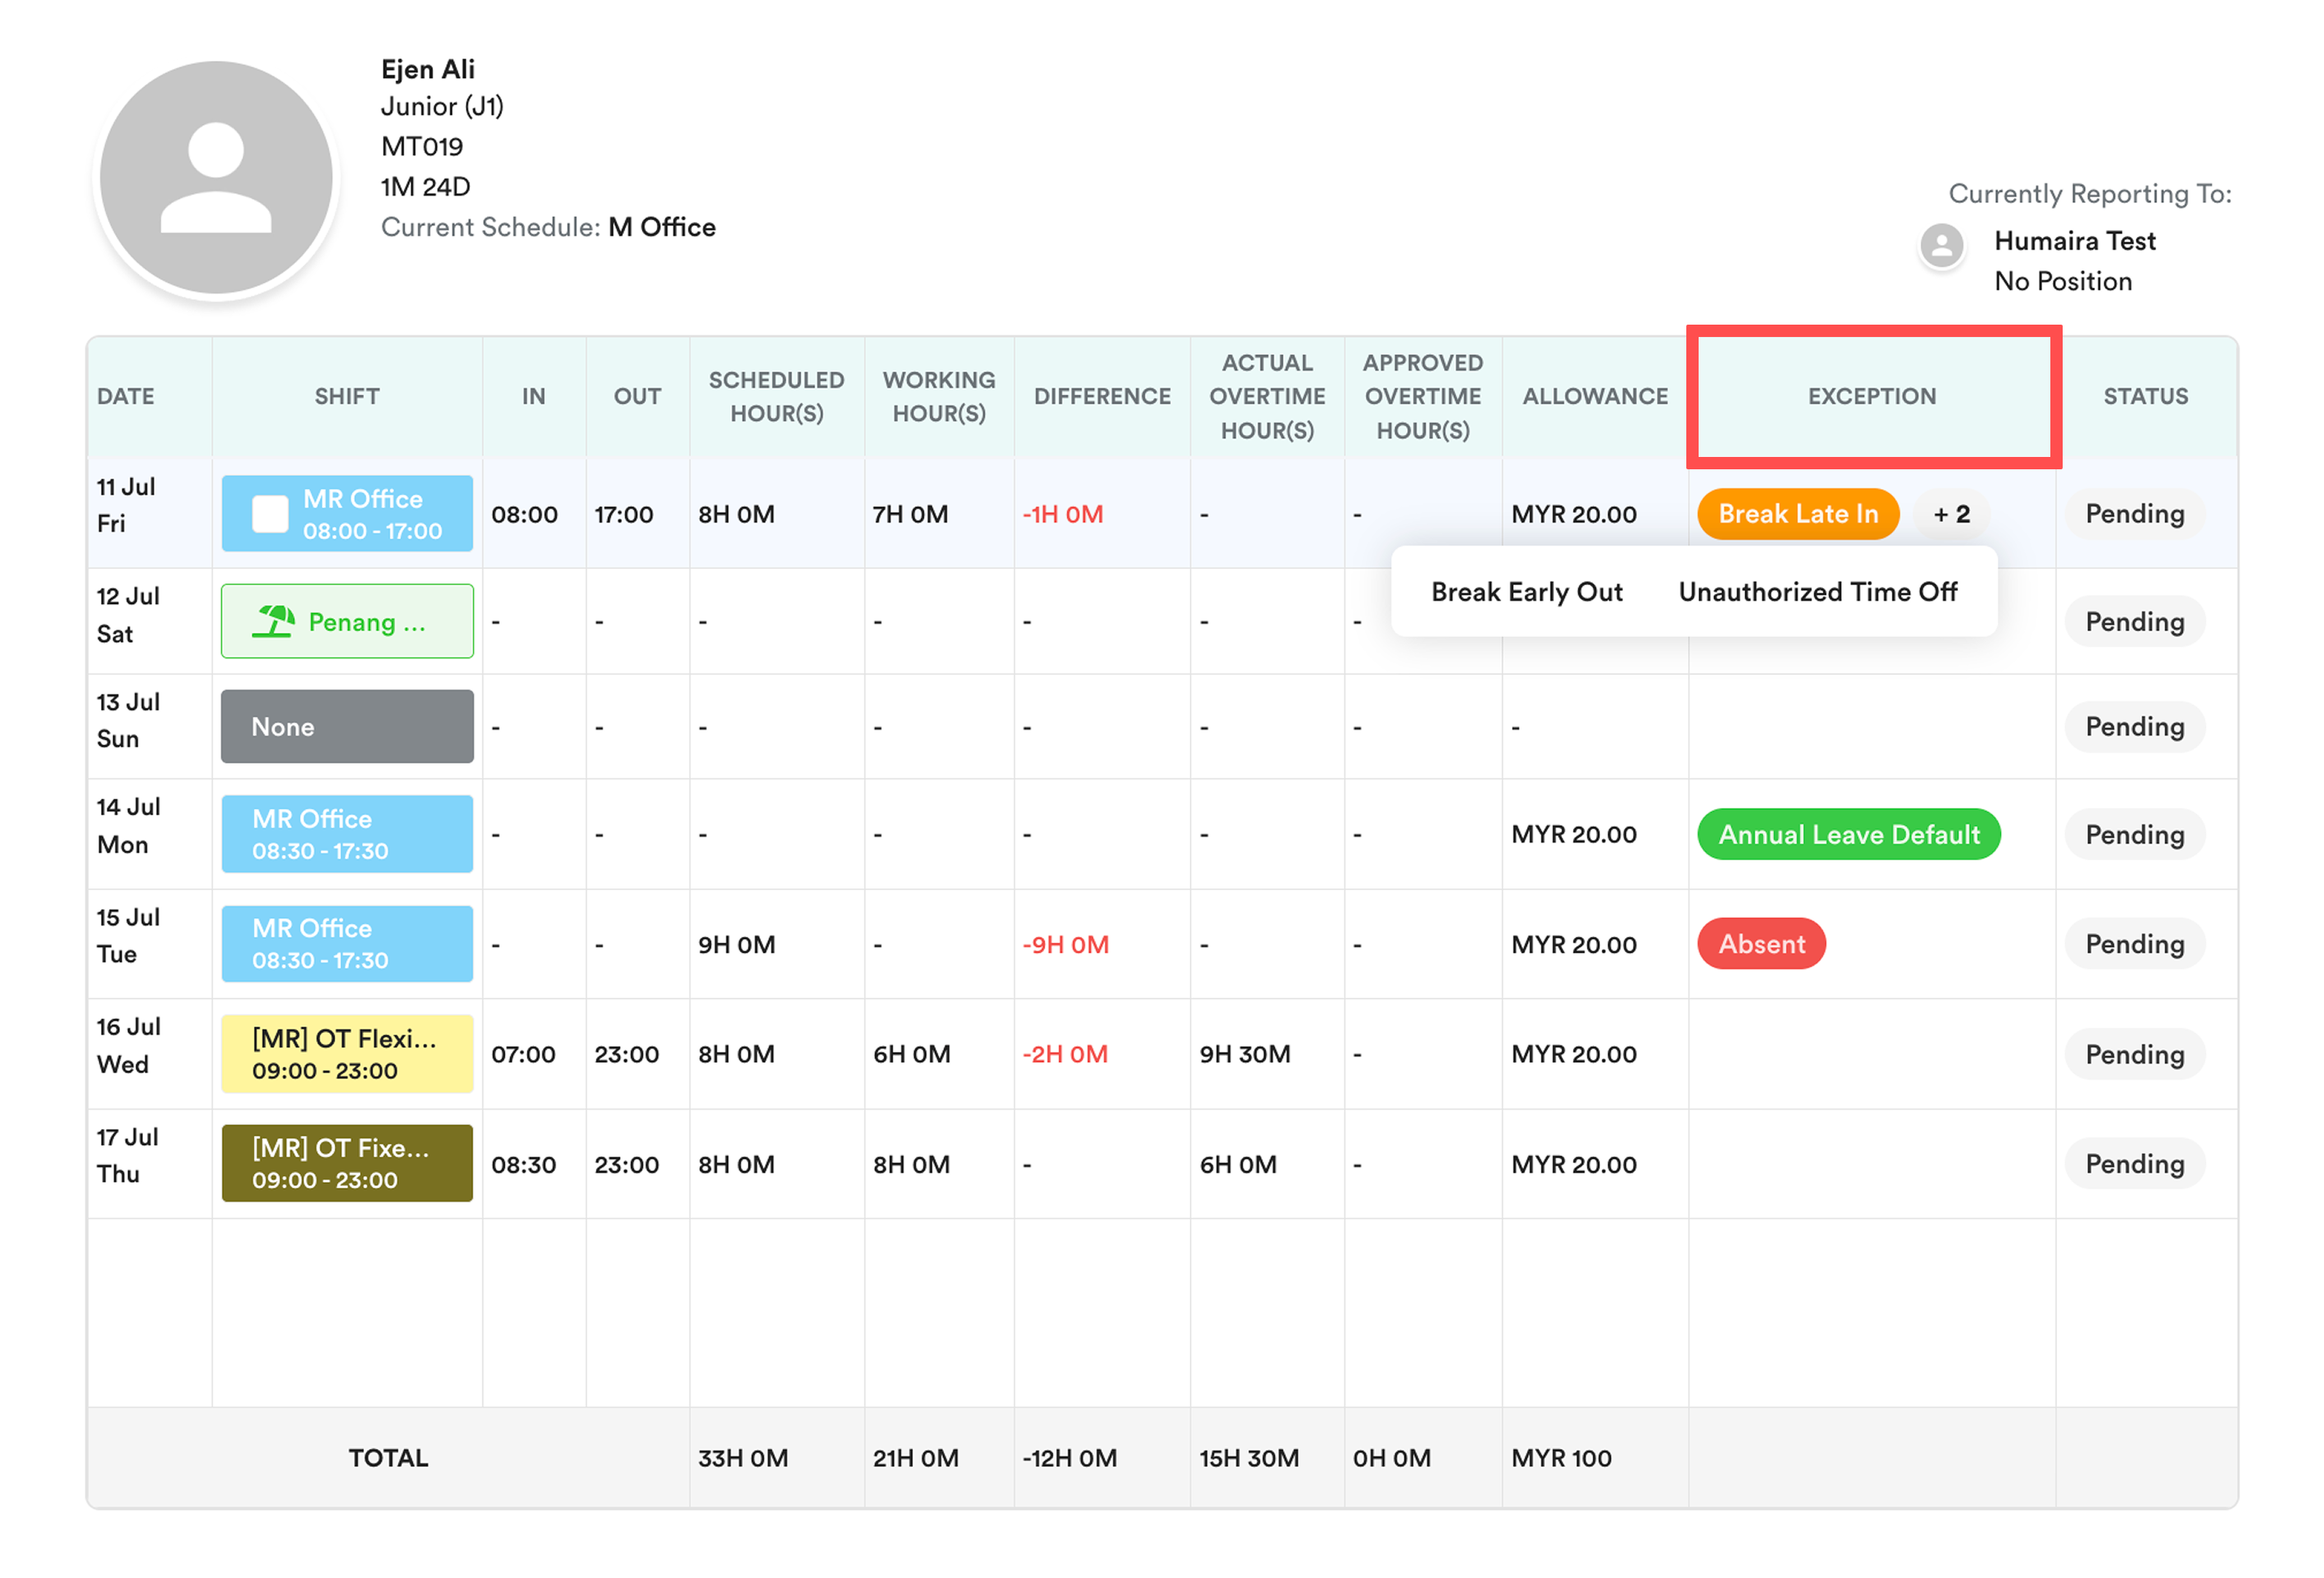Click the Exception column header
The width and height of the screenshot is (2324, 1578).
pos(1871,396)
